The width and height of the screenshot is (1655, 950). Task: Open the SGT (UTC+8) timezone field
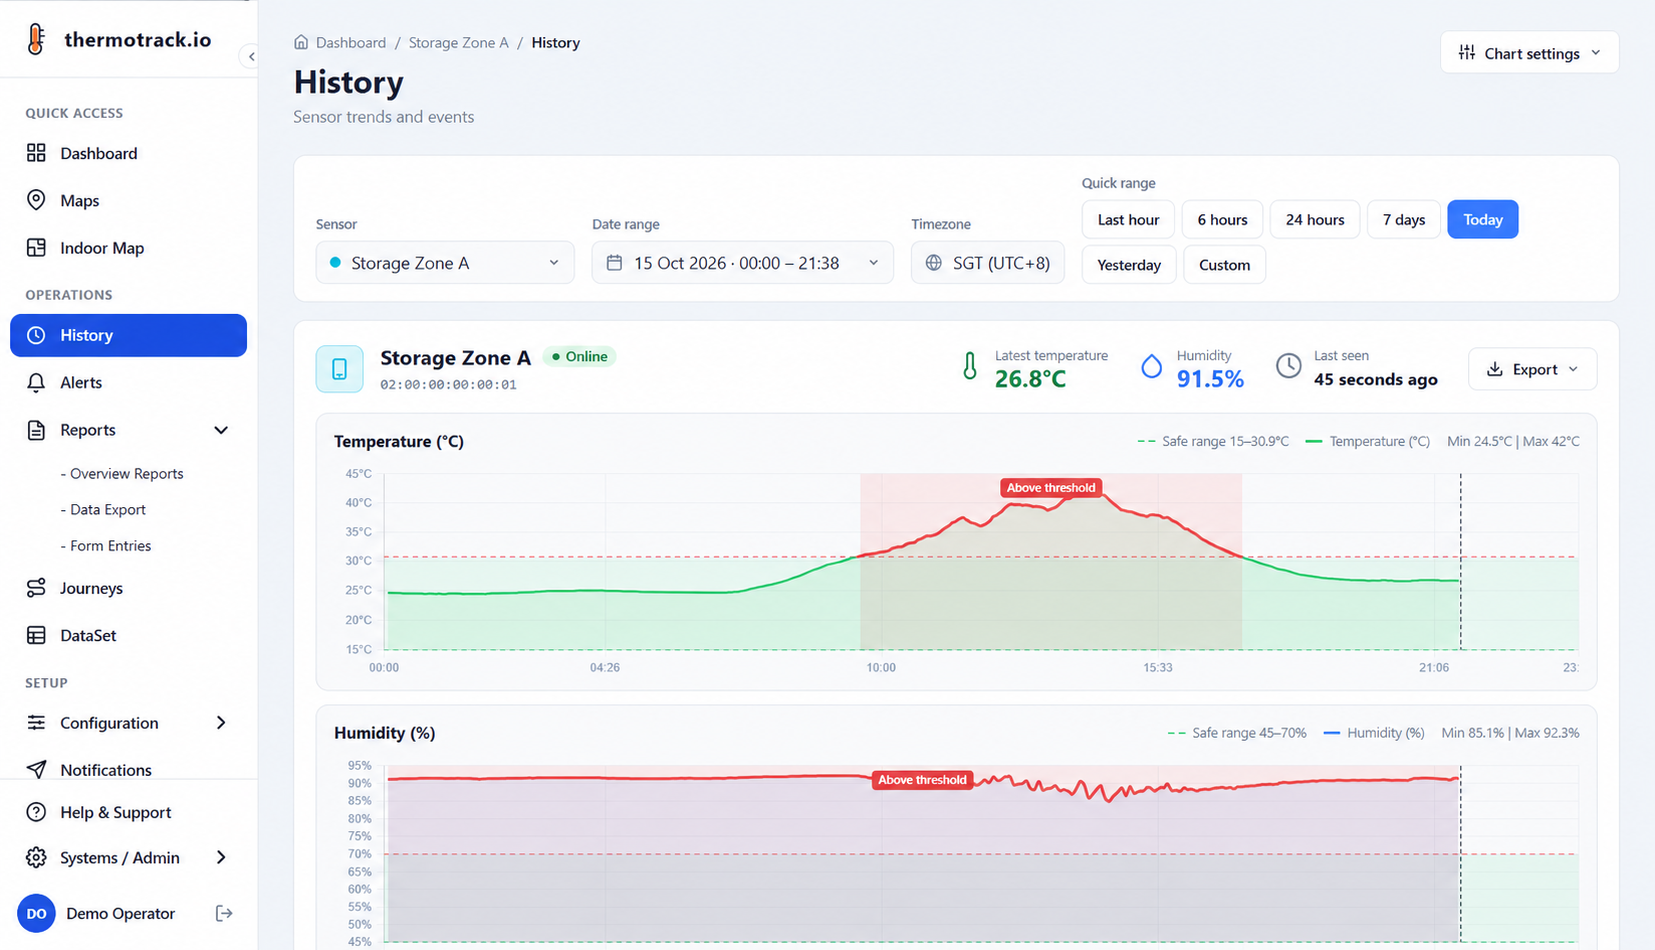click(987, 263)
